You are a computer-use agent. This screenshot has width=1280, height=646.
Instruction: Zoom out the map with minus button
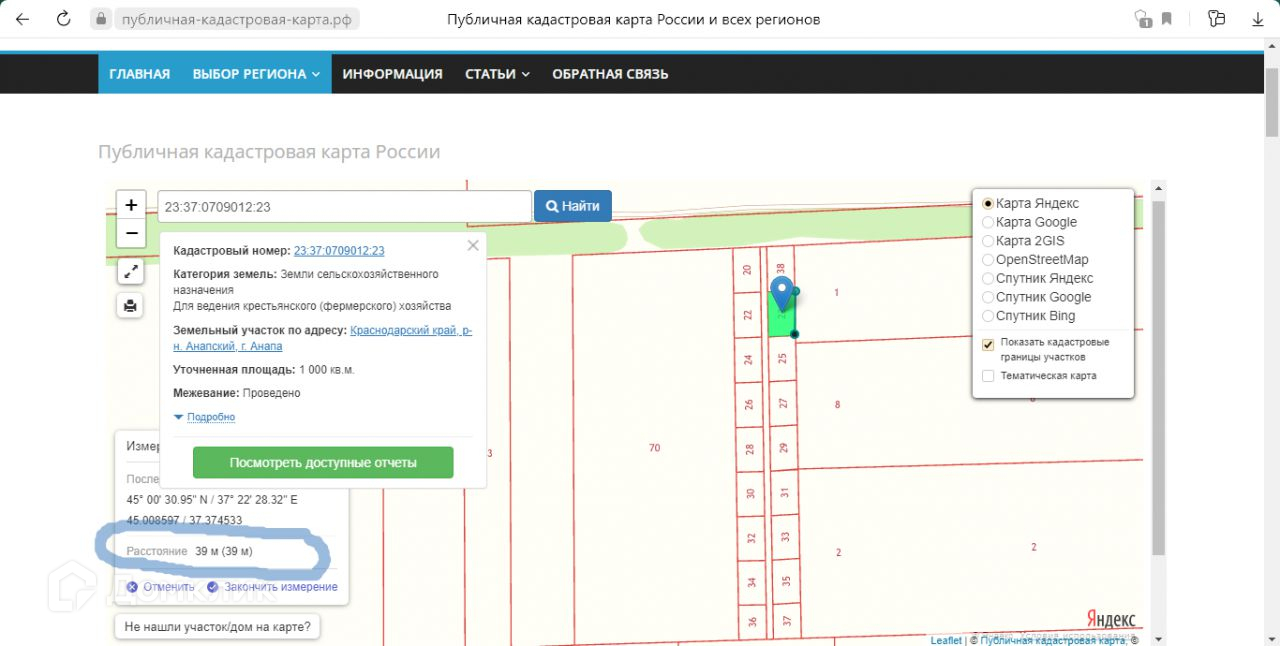click(x=131, y=234)
